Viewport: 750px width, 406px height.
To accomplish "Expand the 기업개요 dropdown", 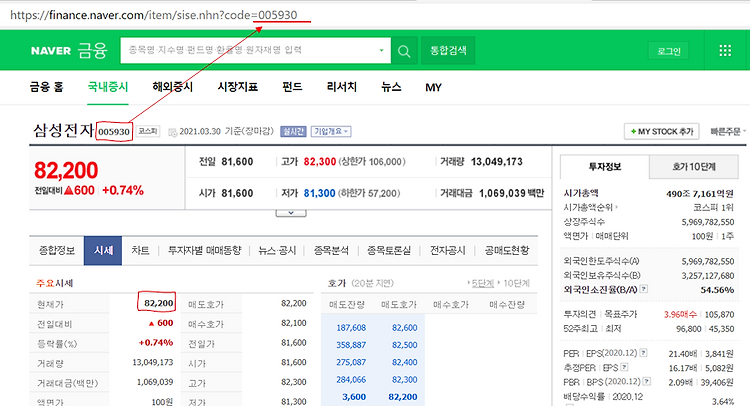I will coord(331,132).
